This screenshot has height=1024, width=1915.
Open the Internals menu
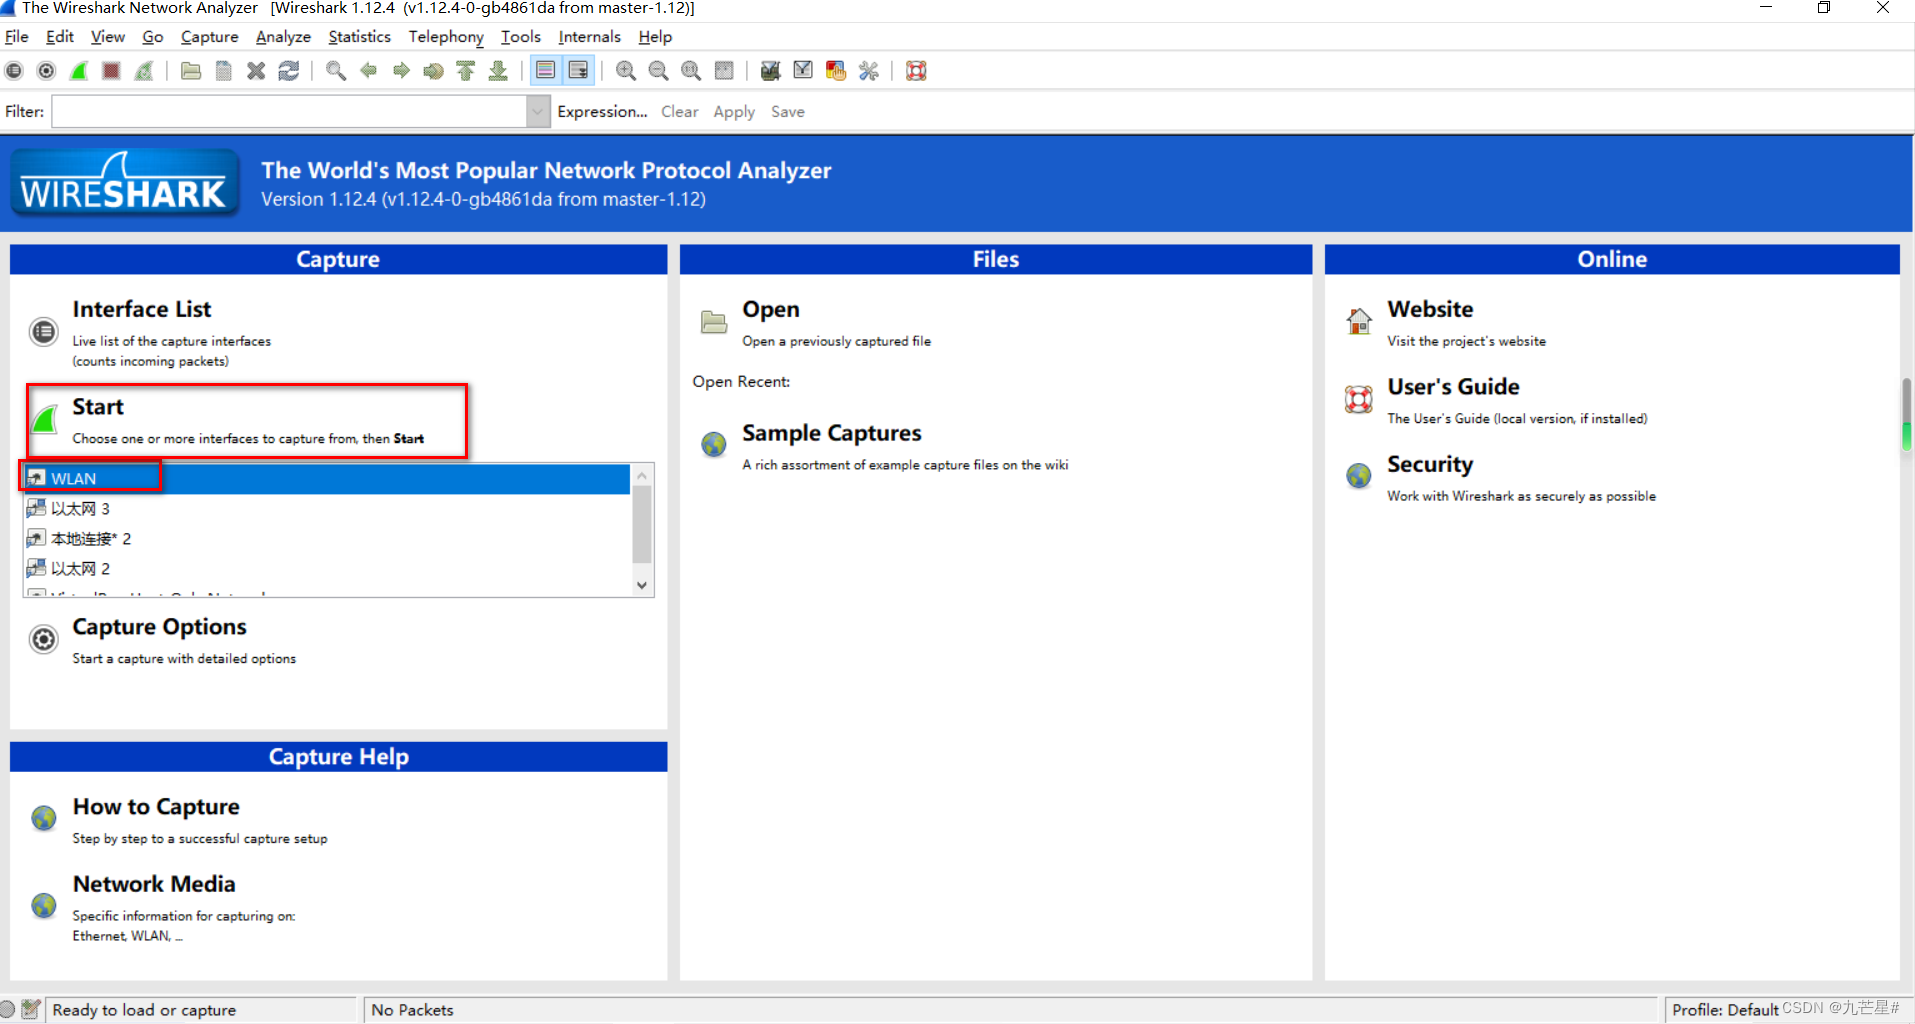pyautogui.click(x=589, y=37)
